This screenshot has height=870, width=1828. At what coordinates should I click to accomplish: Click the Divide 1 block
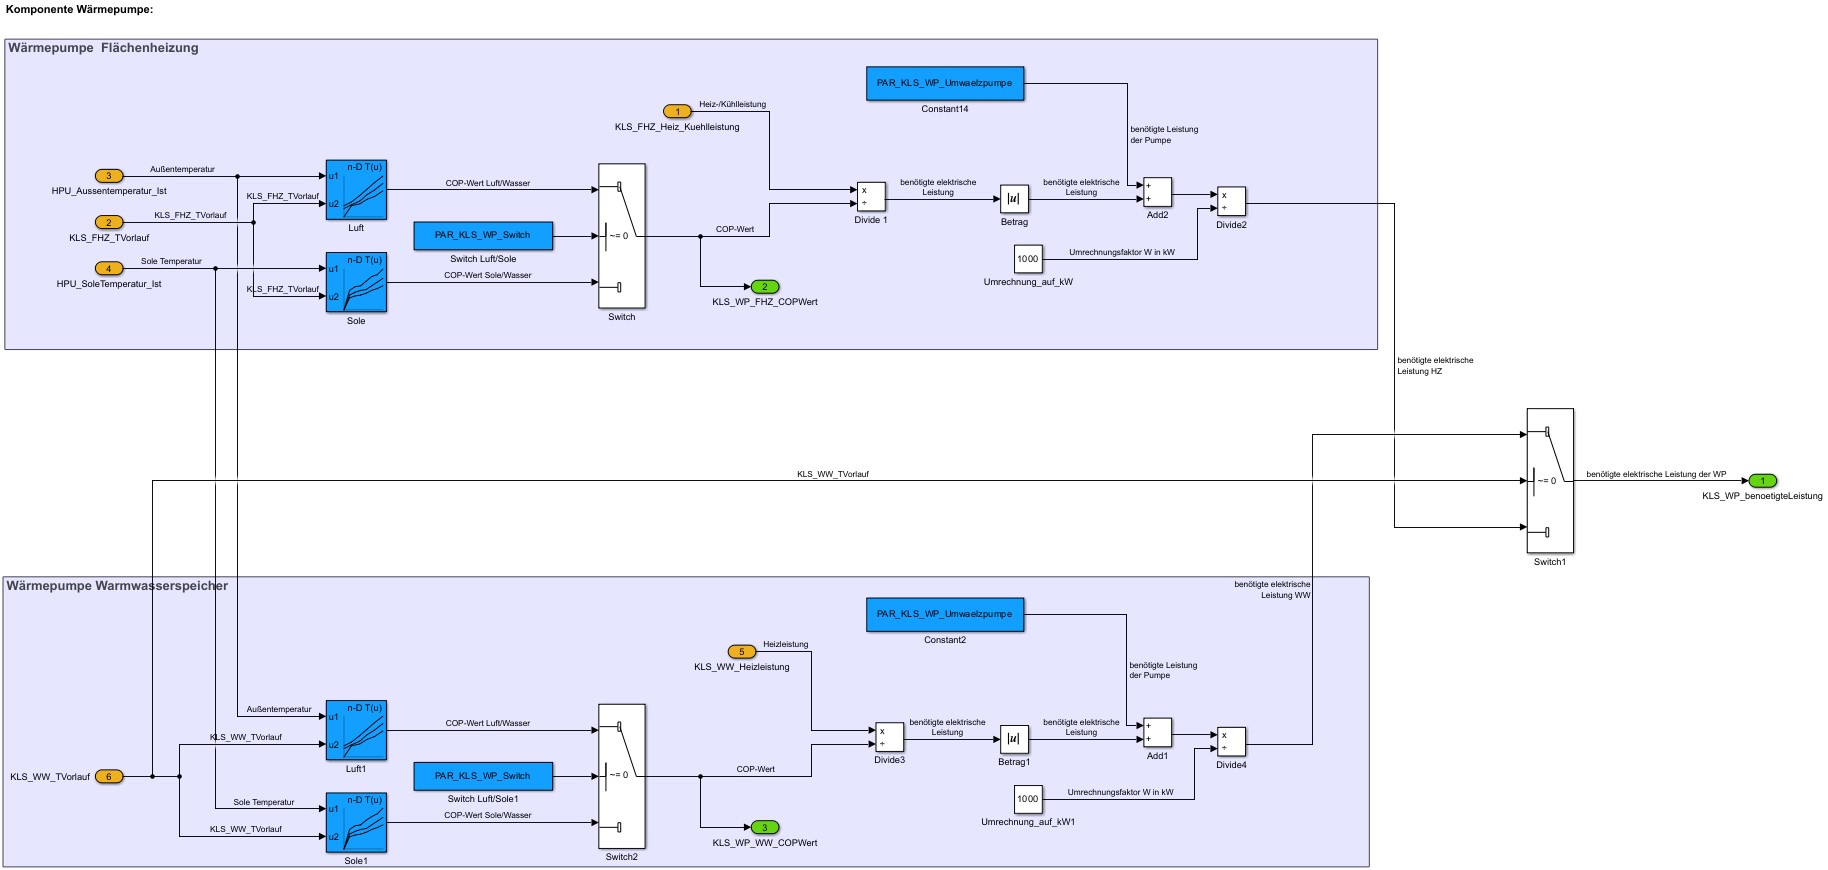click(870, 197)
